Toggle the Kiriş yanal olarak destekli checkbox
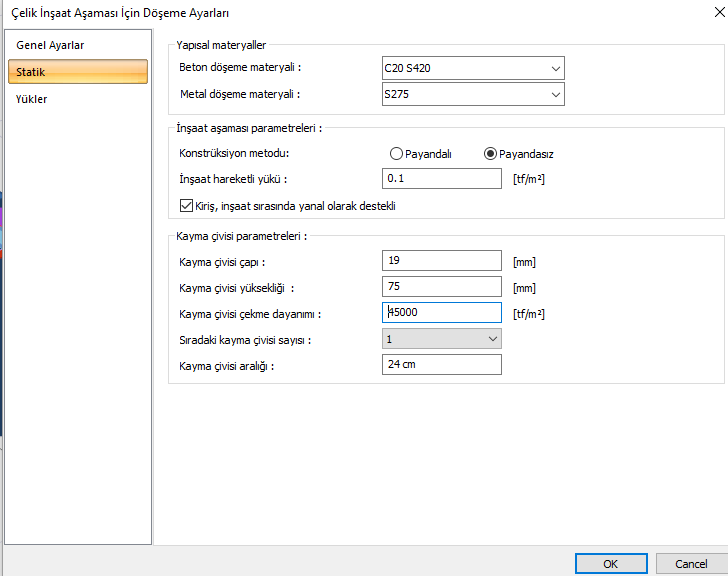Screen dimensions: 728x576 coord(186,206)
